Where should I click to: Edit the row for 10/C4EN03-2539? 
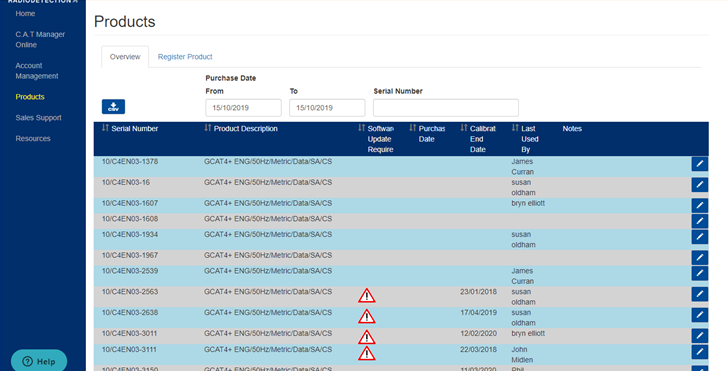[x=699, y=273]
